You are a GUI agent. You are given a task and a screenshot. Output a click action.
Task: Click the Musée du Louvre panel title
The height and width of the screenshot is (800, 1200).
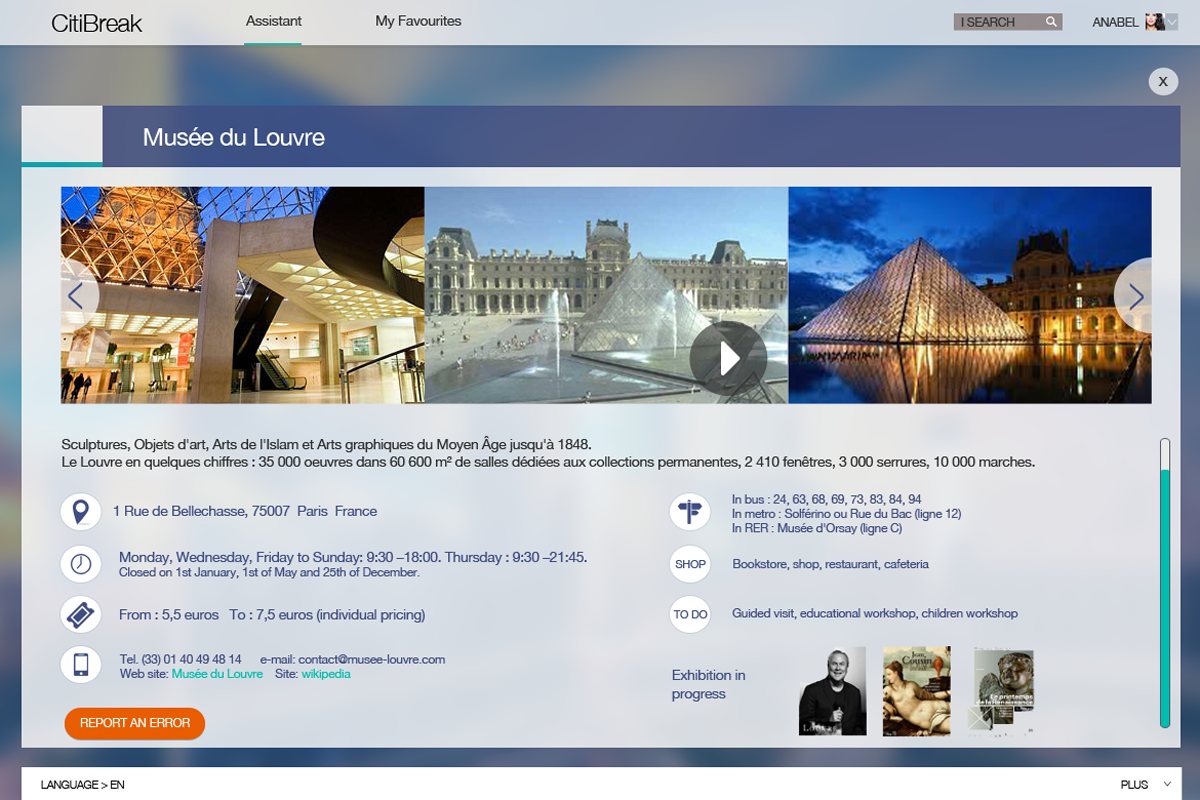[x=234, y=137]
